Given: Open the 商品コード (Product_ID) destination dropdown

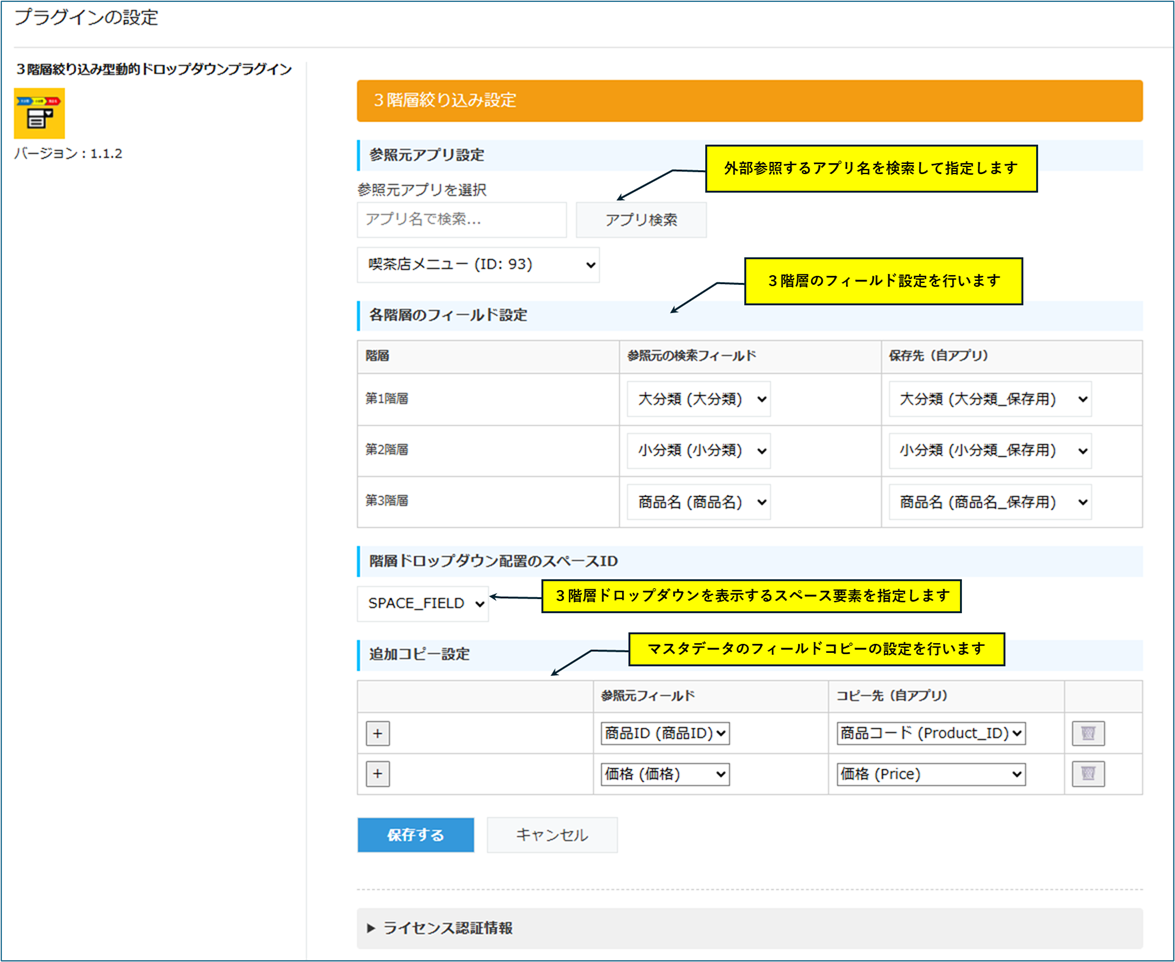Looking at the screenshot, I should tap(931, 733).
